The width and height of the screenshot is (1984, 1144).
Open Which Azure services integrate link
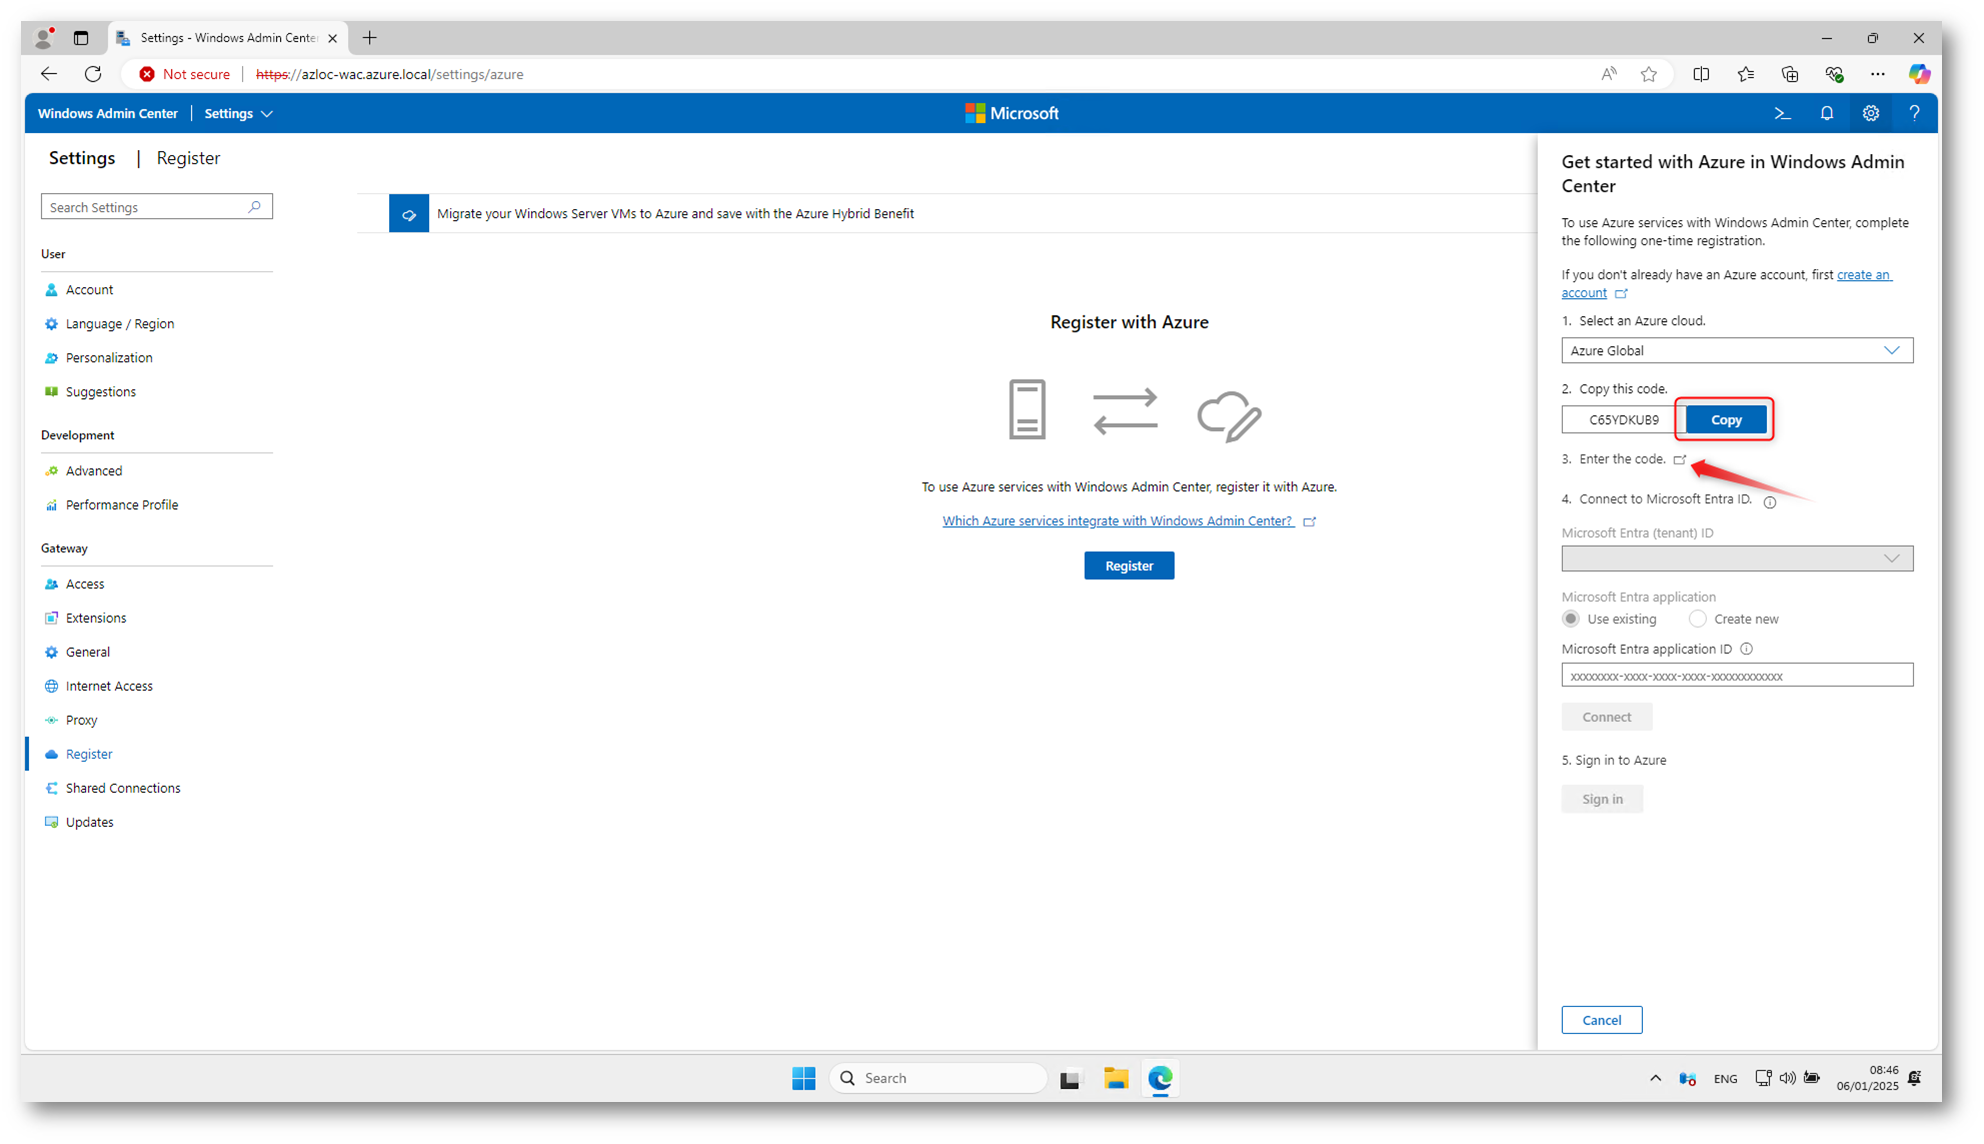[x=1118, y=521]
